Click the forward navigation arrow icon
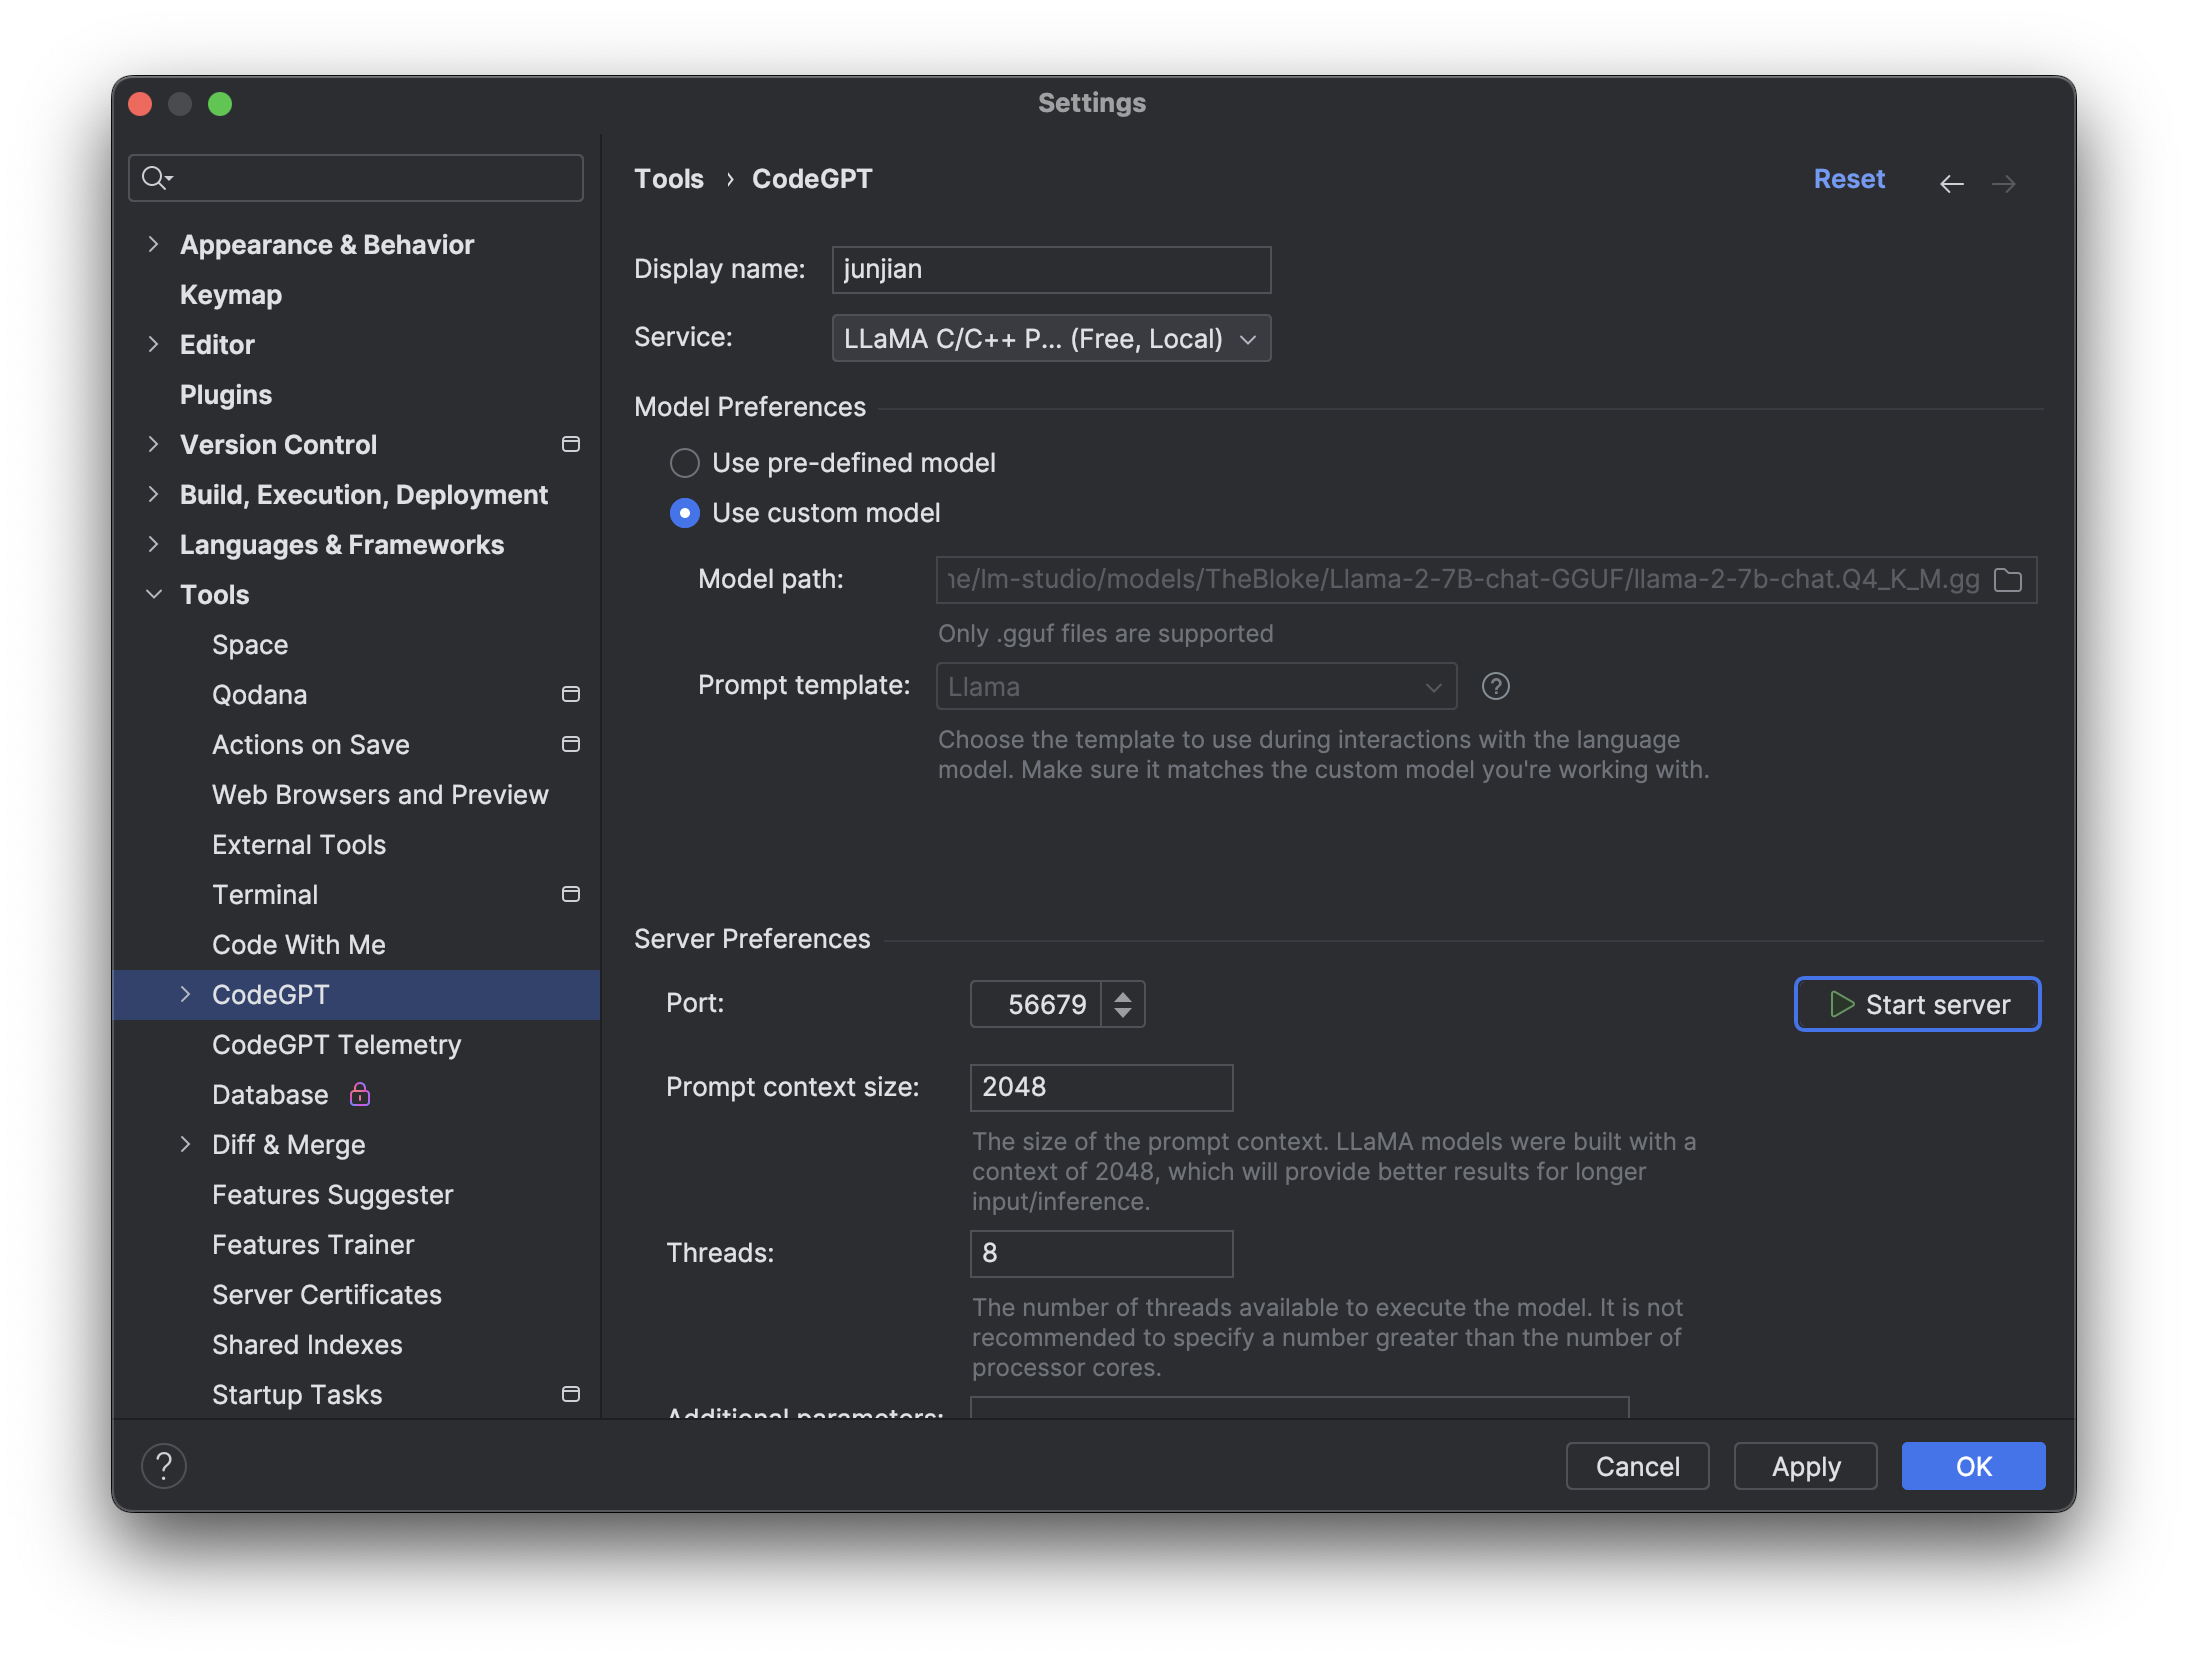 click(x=2003, y=183)
